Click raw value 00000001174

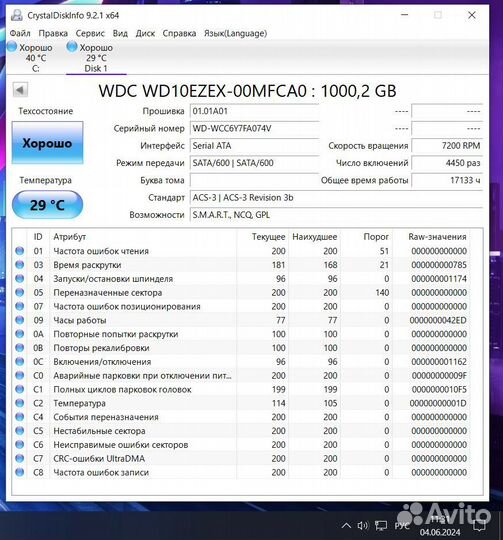tap(439, 279)
